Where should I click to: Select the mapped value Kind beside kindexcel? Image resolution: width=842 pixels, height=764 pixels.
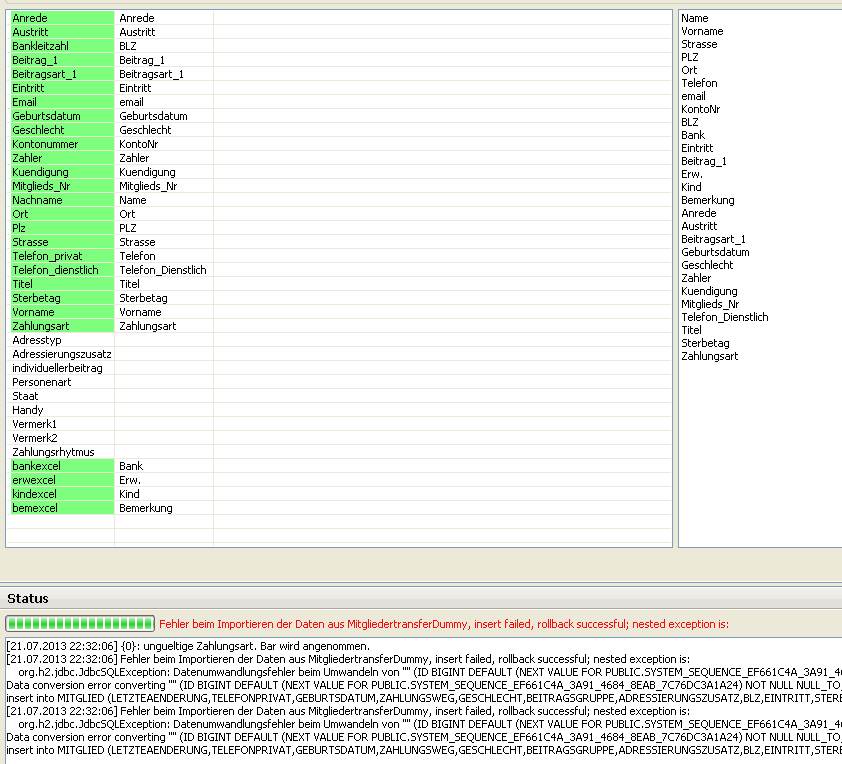[130, 494]
